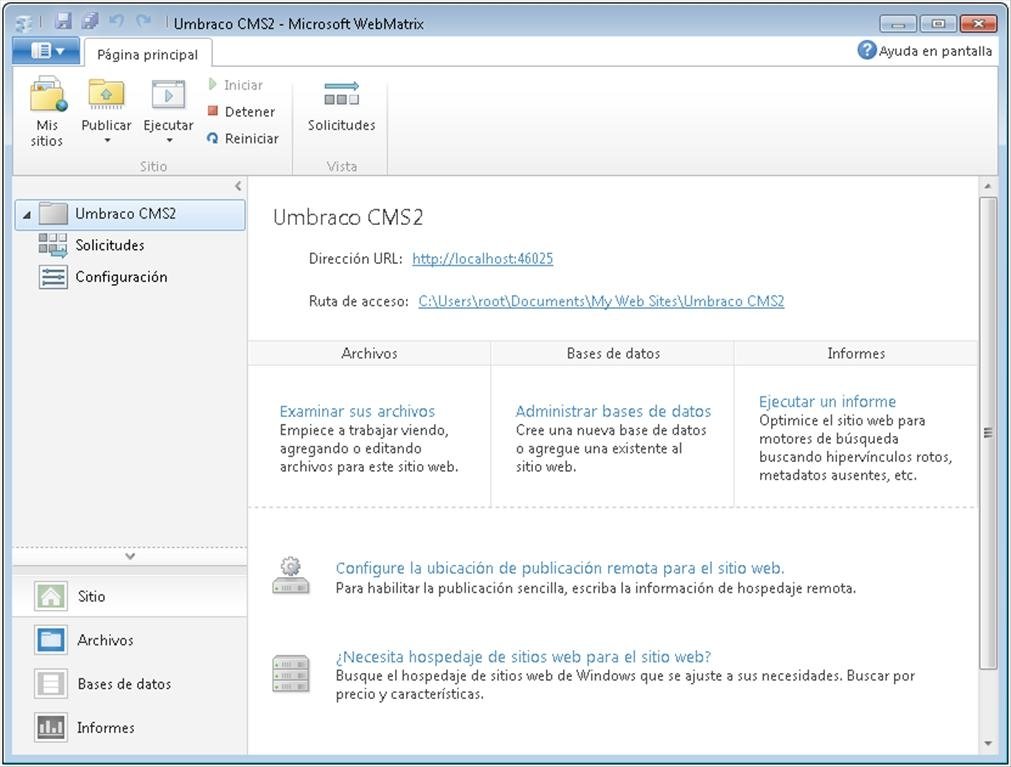Click the vertical scrollbar thumb
This screenshot has width=1011, height=767.
click(988, 432)
